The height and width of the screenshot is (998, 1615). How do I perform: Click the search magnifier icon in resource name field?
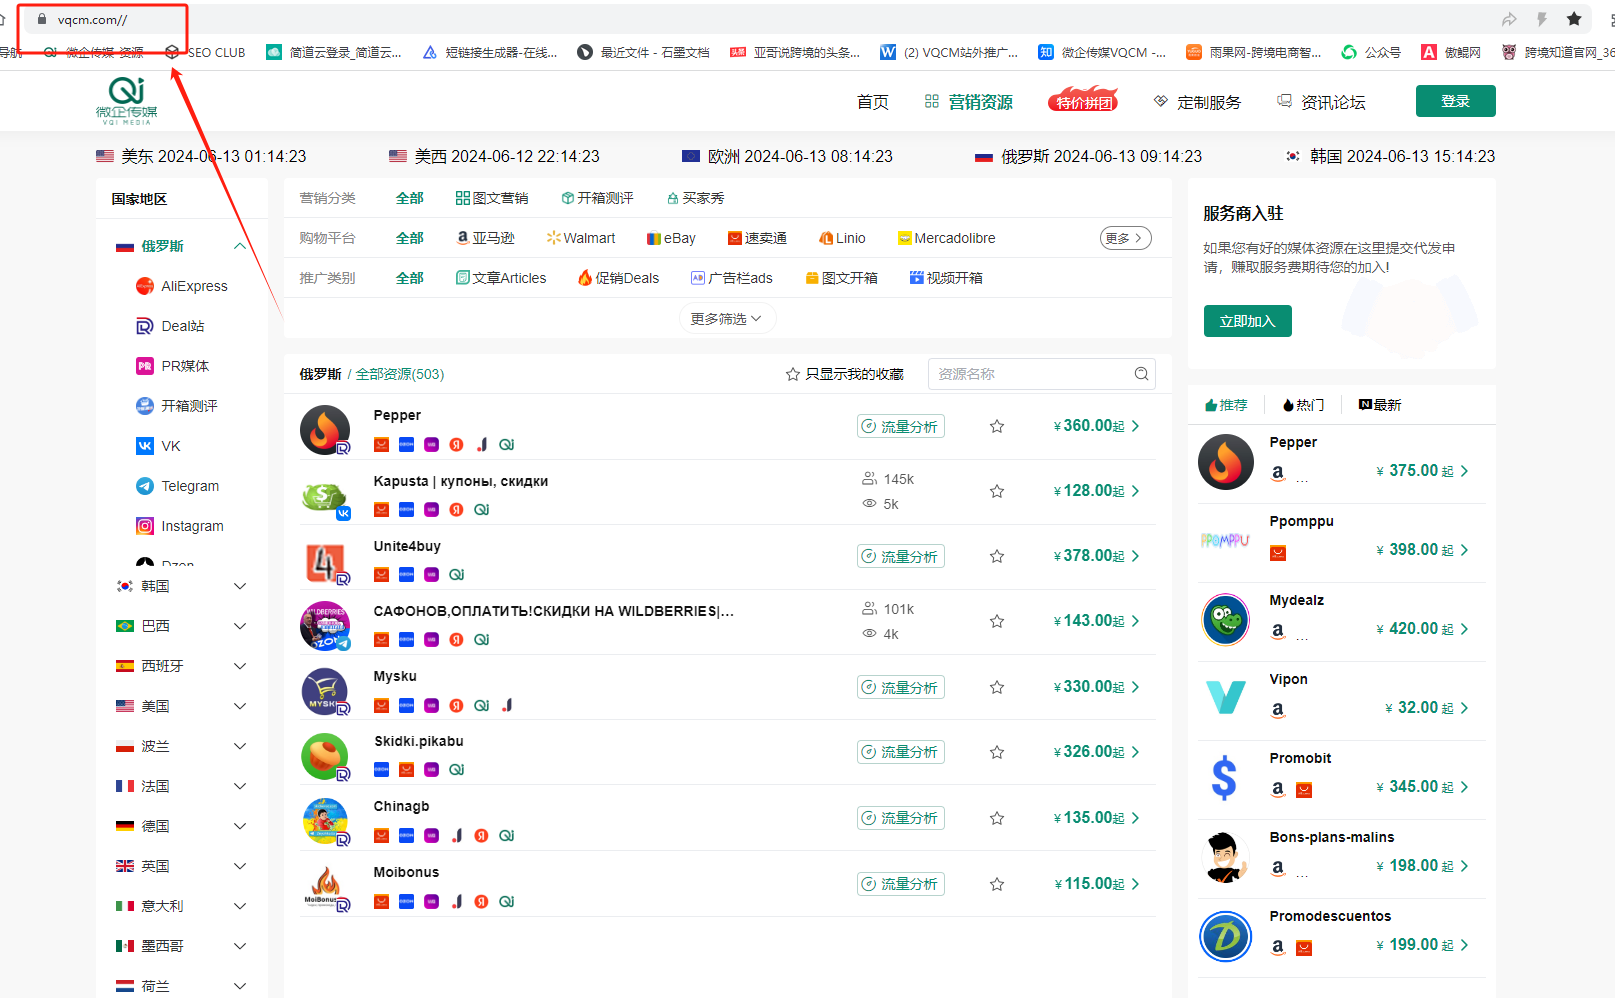pos(1141,374)
